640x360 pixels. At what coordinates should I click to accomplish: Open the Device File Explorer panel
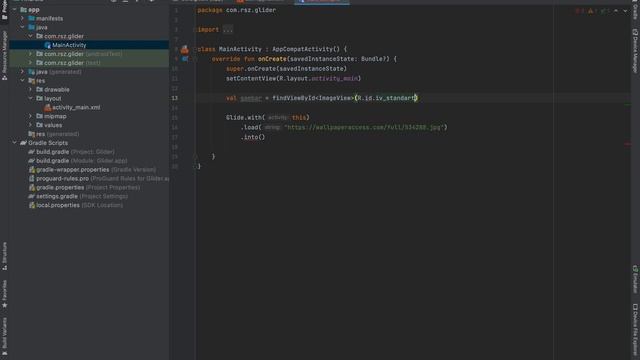[x=635, y=331]
